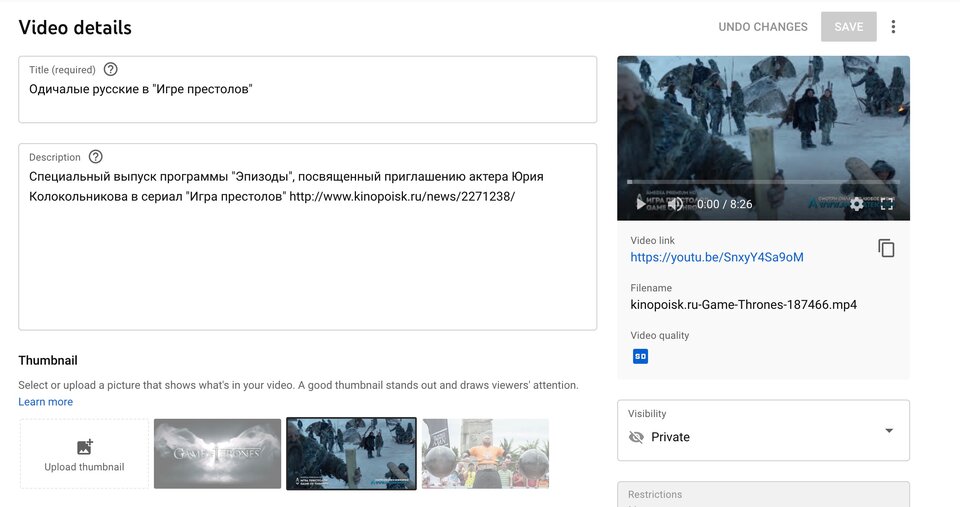
Task: Play the video preview
Action: (640, 204)
